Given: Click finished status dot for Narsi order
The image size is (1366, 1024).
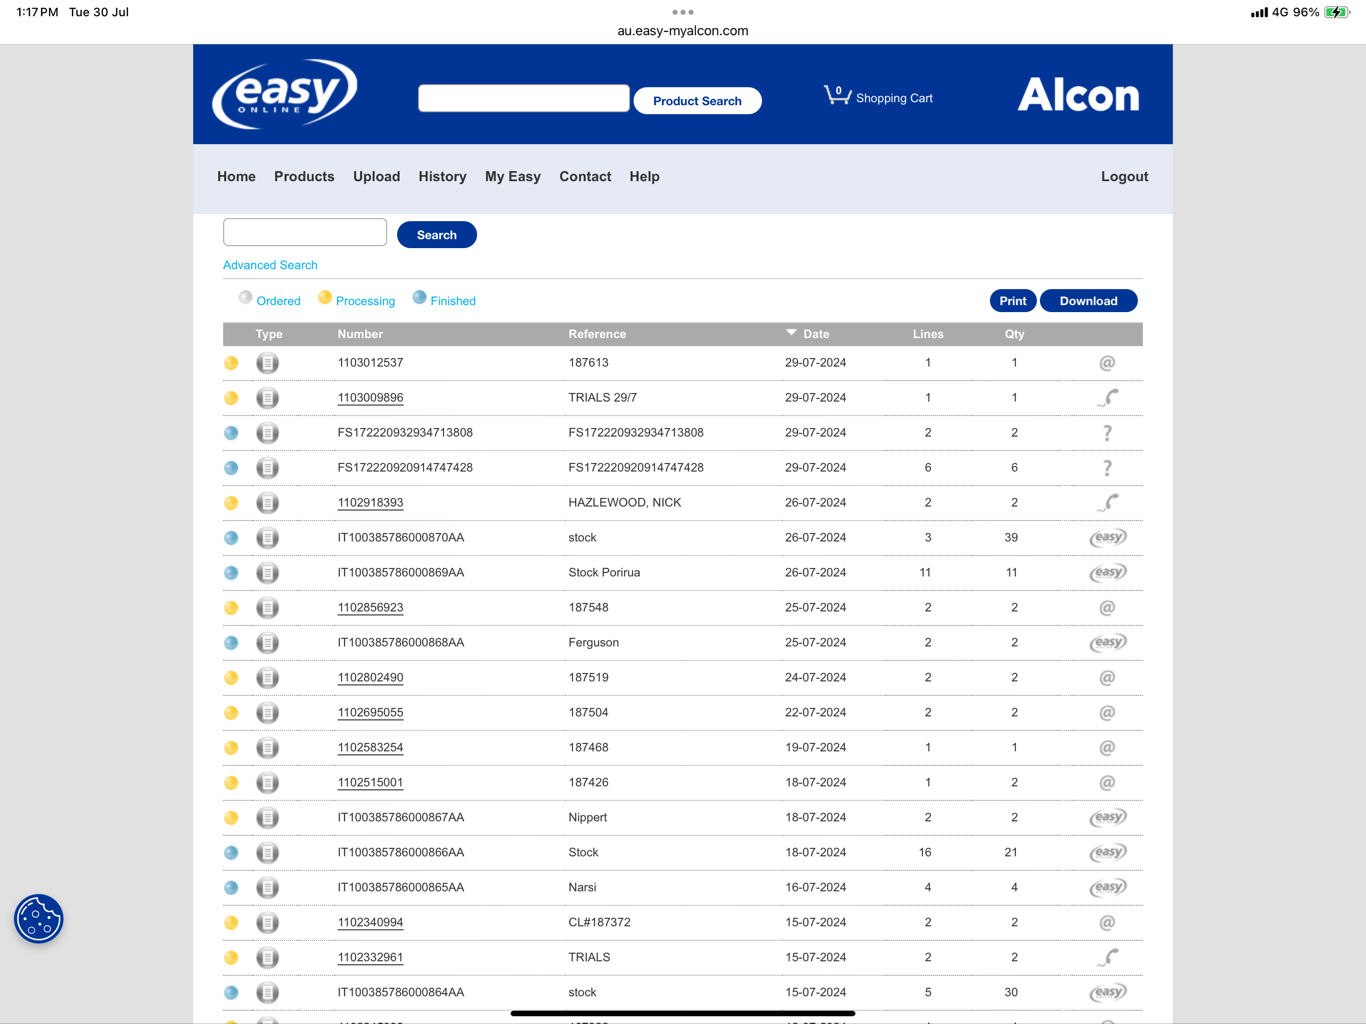Looking at the screenshot, I should [231, 888].
